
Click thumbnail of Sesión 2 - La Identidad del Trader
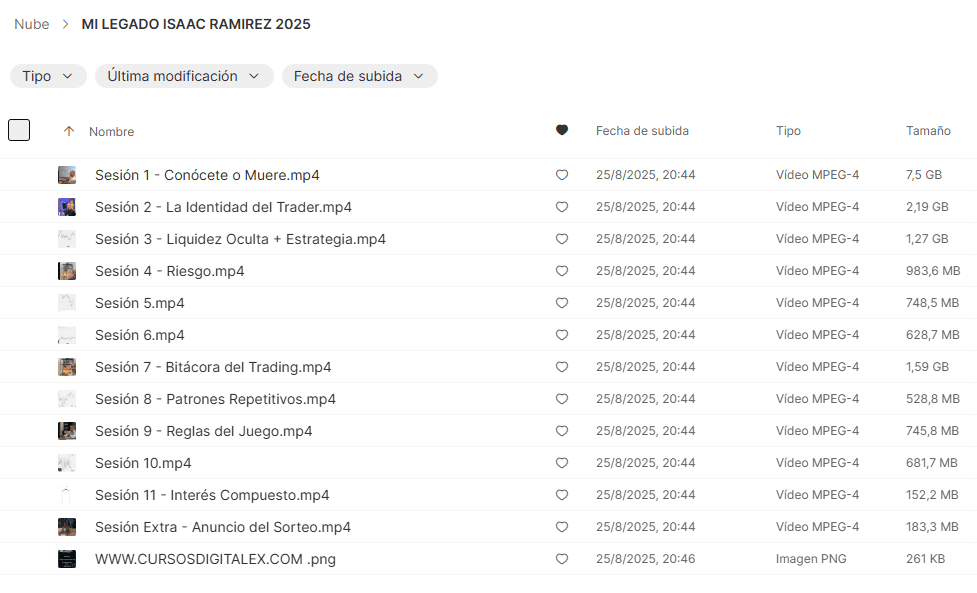(67, 207)
